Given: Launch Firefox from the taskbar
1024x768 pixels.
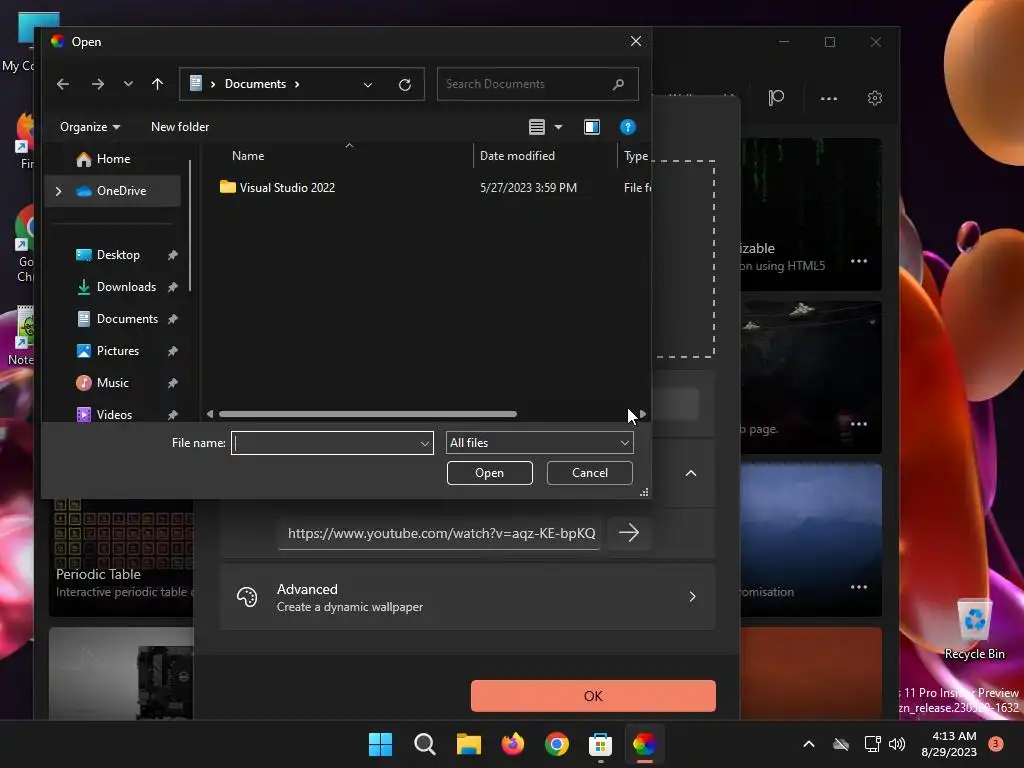Looking at the screenshot, I should click(x=513, y=744).
